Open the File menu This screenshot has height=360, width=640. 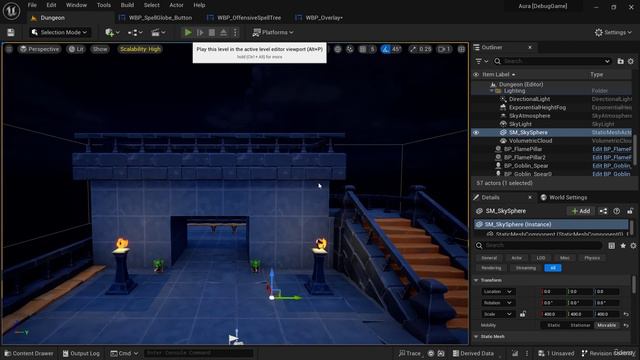[x=32, y=5]
